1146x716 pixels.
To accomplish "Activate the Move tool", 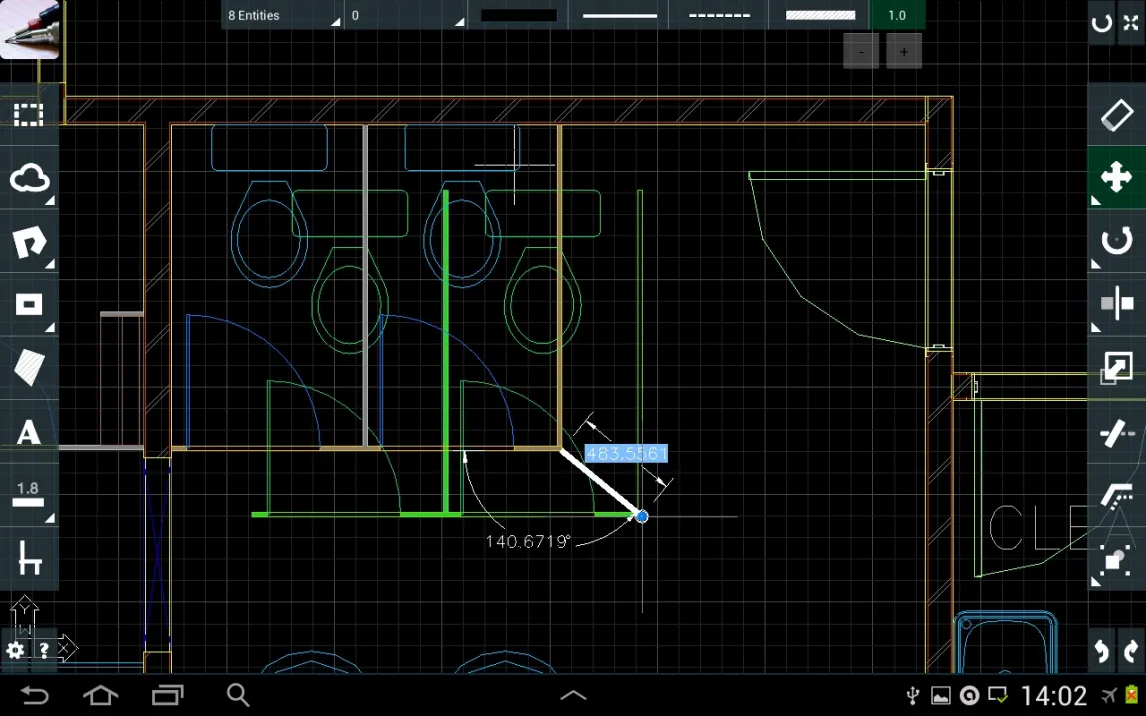I will [x=1116, y=179].
